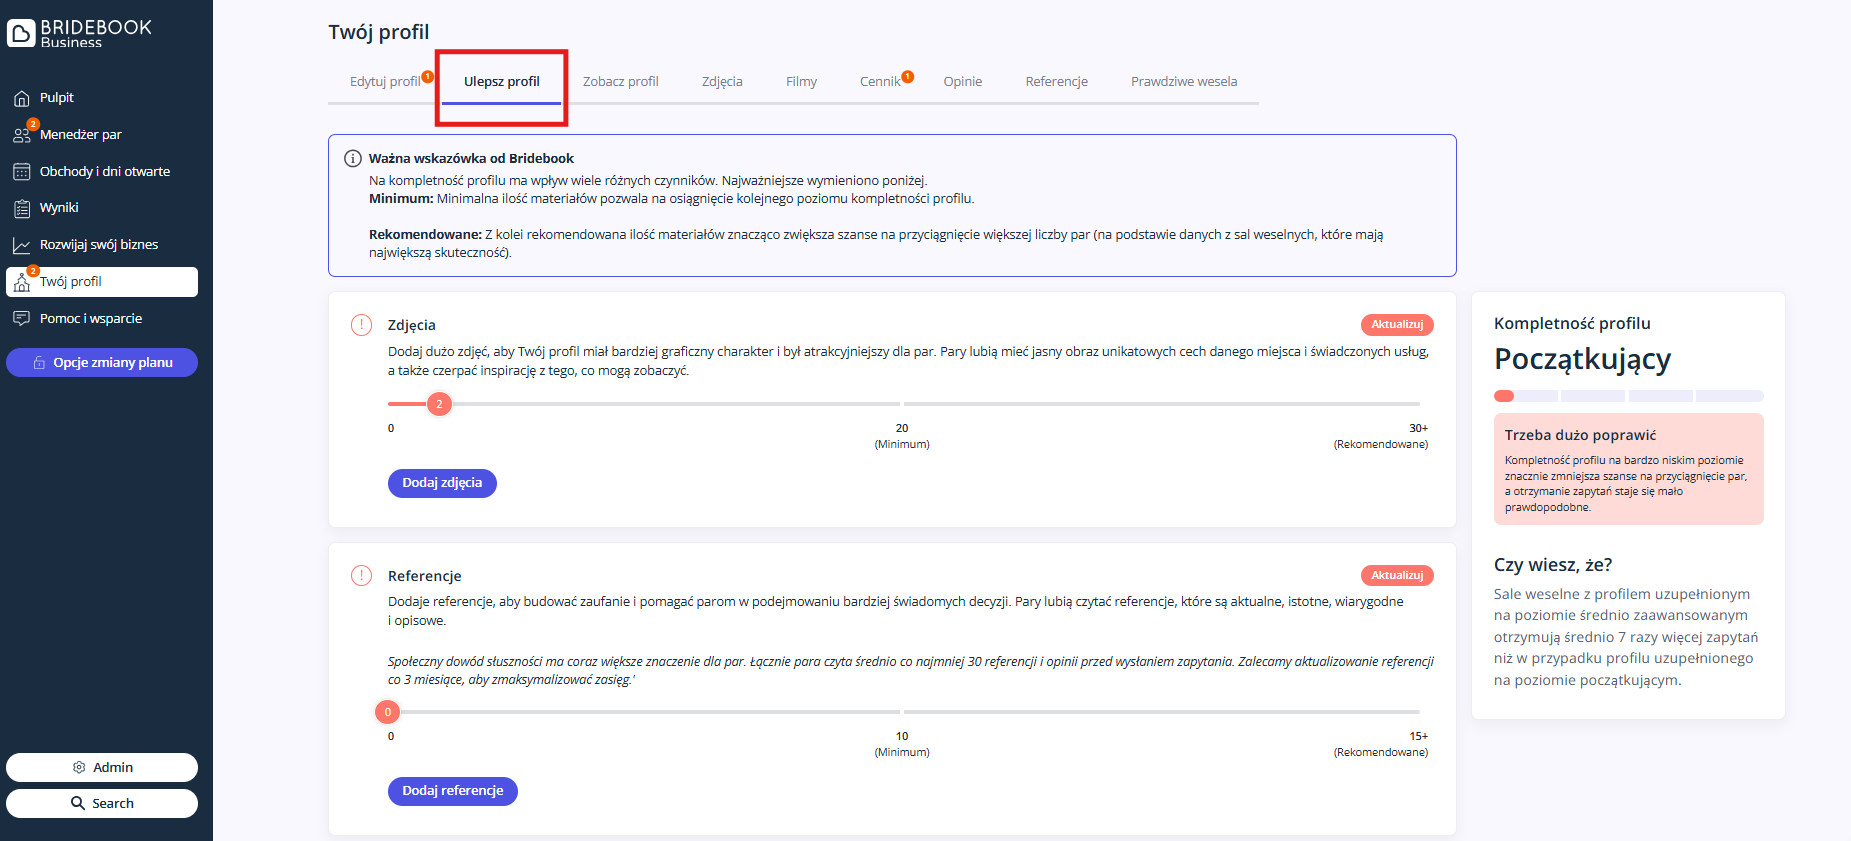Open Menedżer par people icon

point(22,135)
